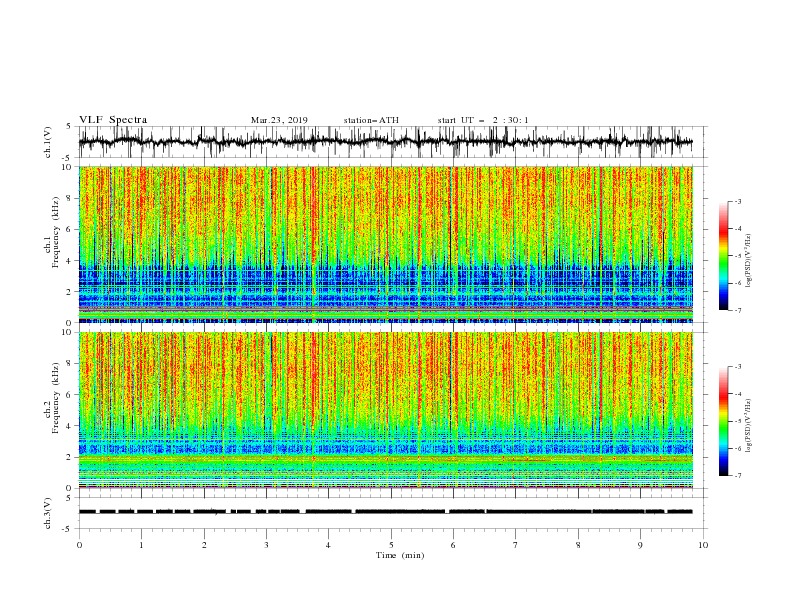Click the time-axis tick label '1'

[x=141, y=545]
